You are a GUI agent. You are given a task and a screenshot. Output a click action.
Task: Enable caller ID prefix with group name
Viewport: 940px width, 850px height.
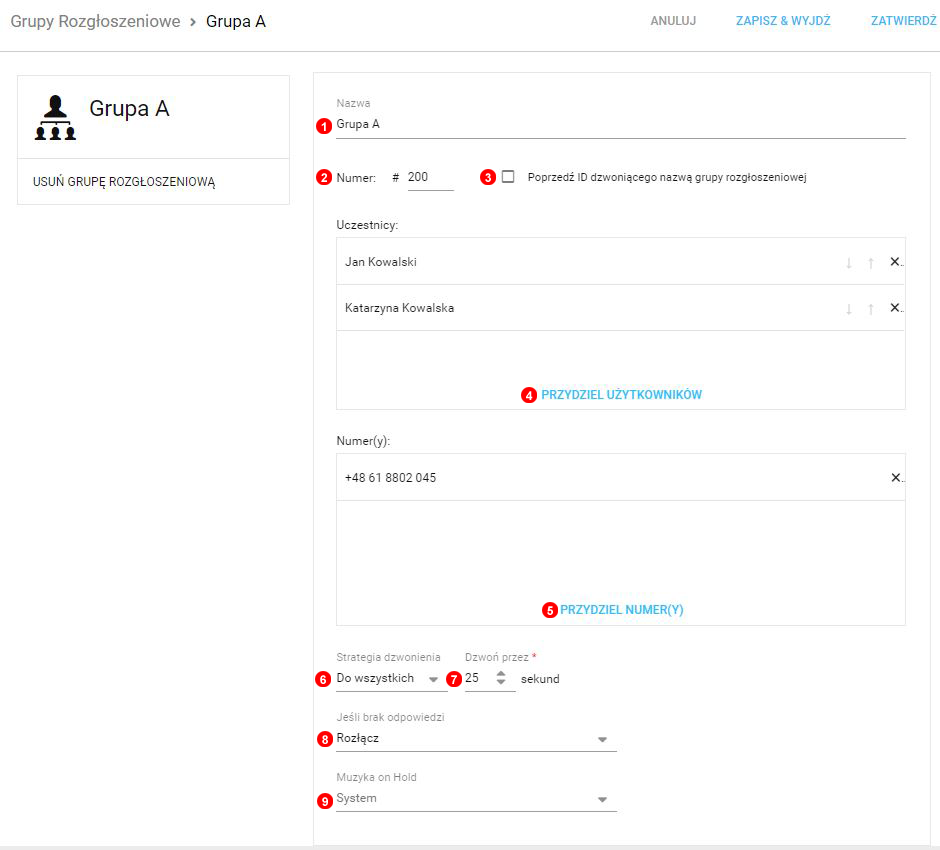508,177
